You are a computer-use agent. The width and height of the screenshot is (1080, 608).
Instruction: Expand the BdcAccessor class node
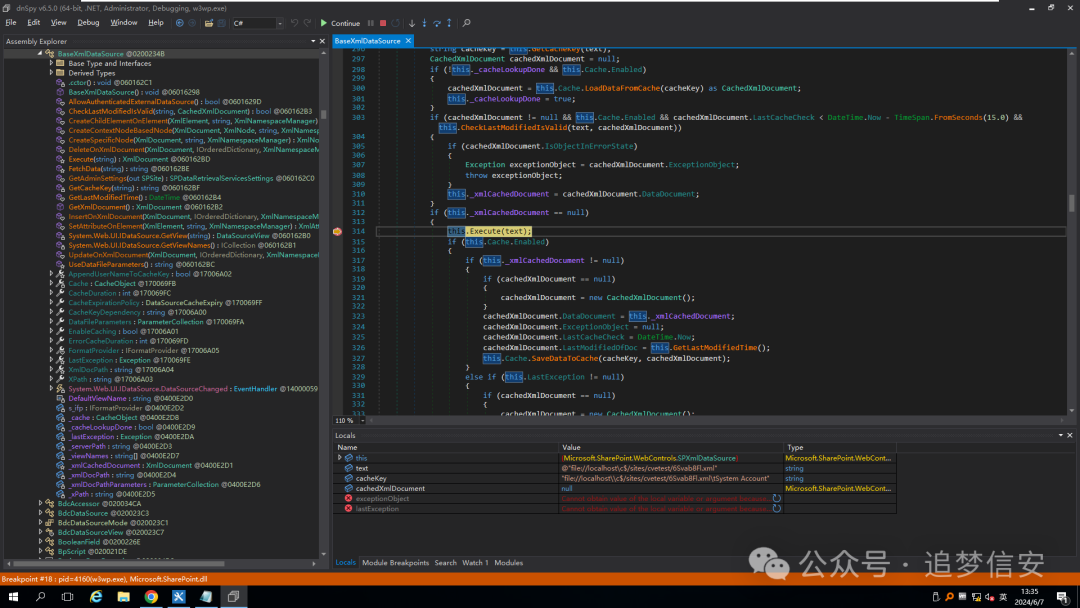[40, 504]
